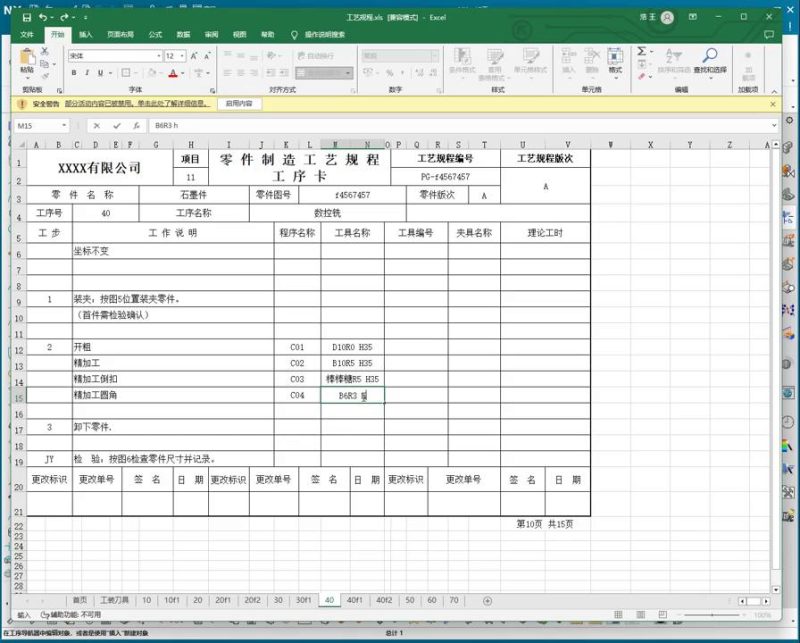Viewport: 800px width, 643px height.
Task: Click the Save icon in title bar
Action: pyautogui.click(x=26, y=17)
